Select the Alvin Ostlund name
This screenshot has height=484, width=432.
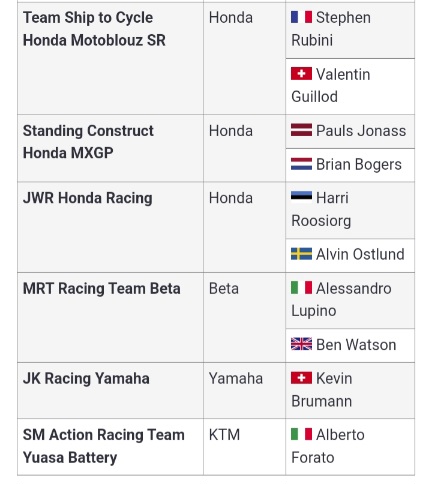[360, 254]
